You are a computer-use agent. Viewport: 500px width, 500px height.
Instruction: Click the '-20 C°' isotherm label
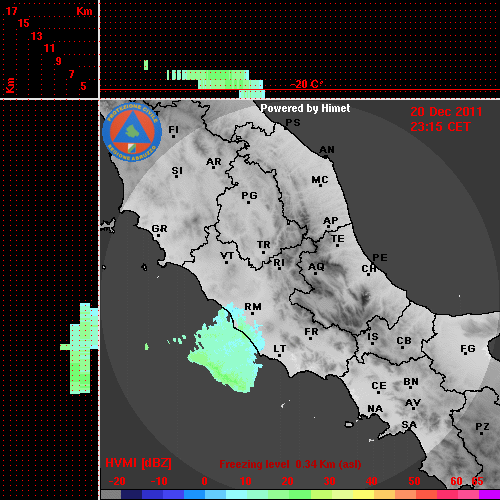(x=307, y=84)
